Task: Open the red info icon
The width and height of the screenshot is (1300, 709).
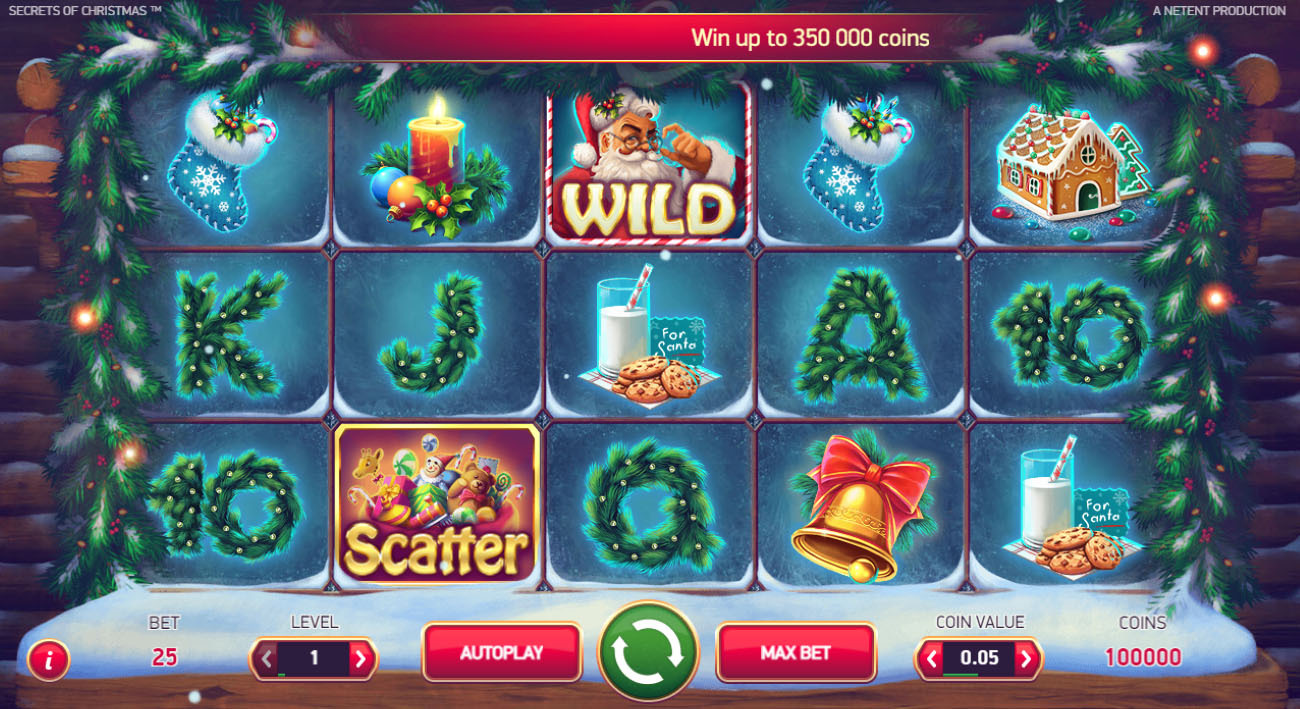Action: point(48,660)
